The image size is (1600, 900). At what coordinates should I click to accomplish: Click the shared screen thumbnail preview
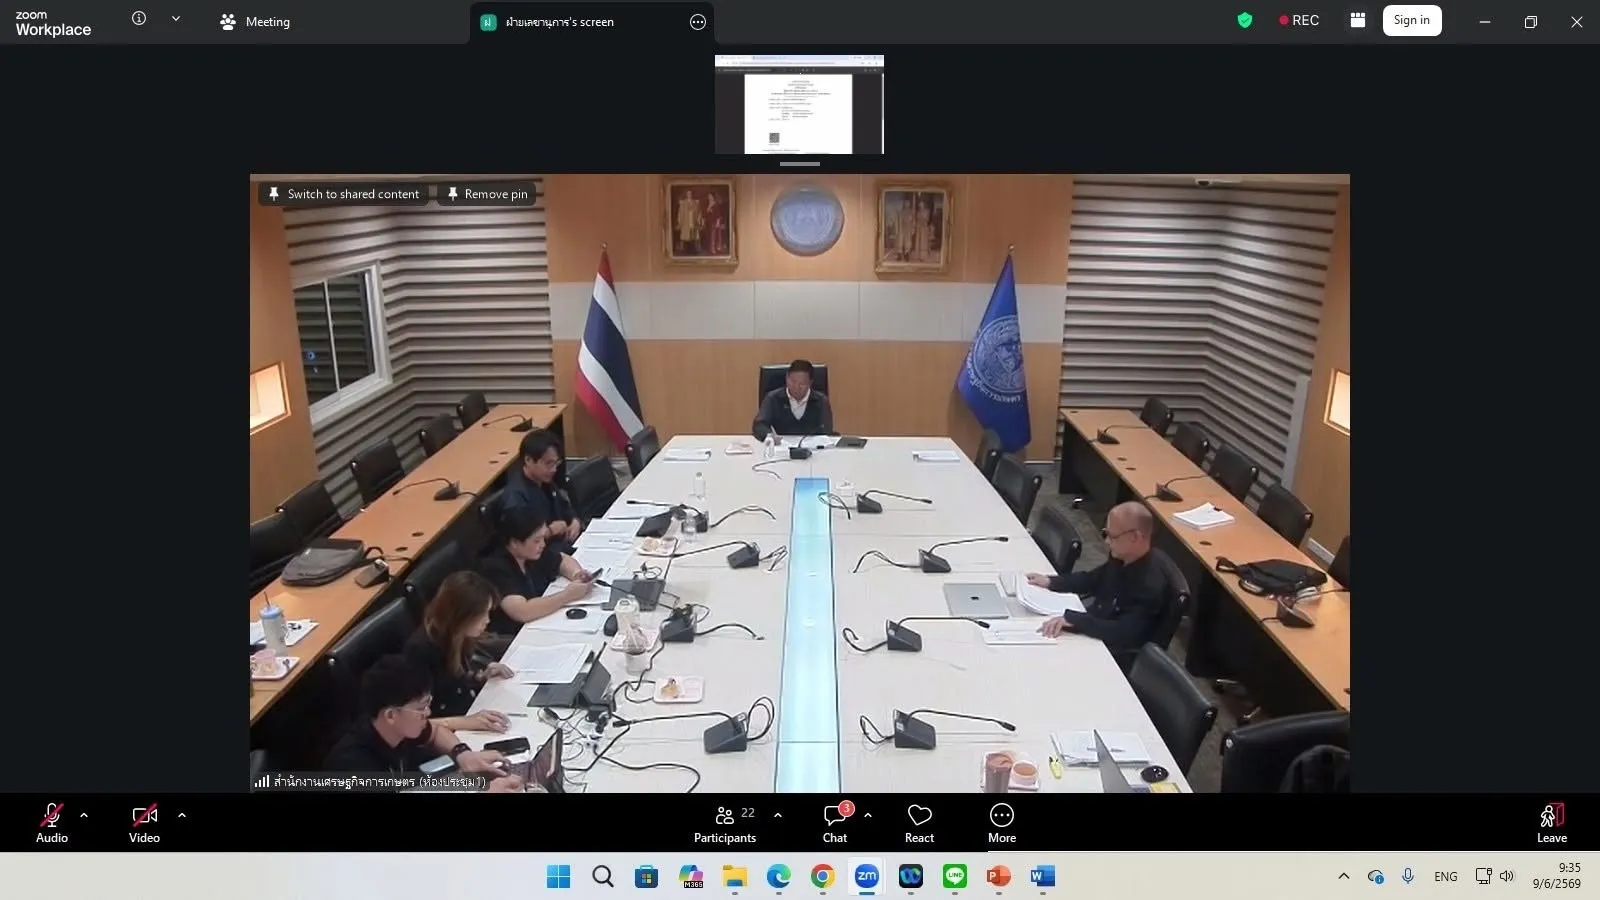[x=799, y=104]
